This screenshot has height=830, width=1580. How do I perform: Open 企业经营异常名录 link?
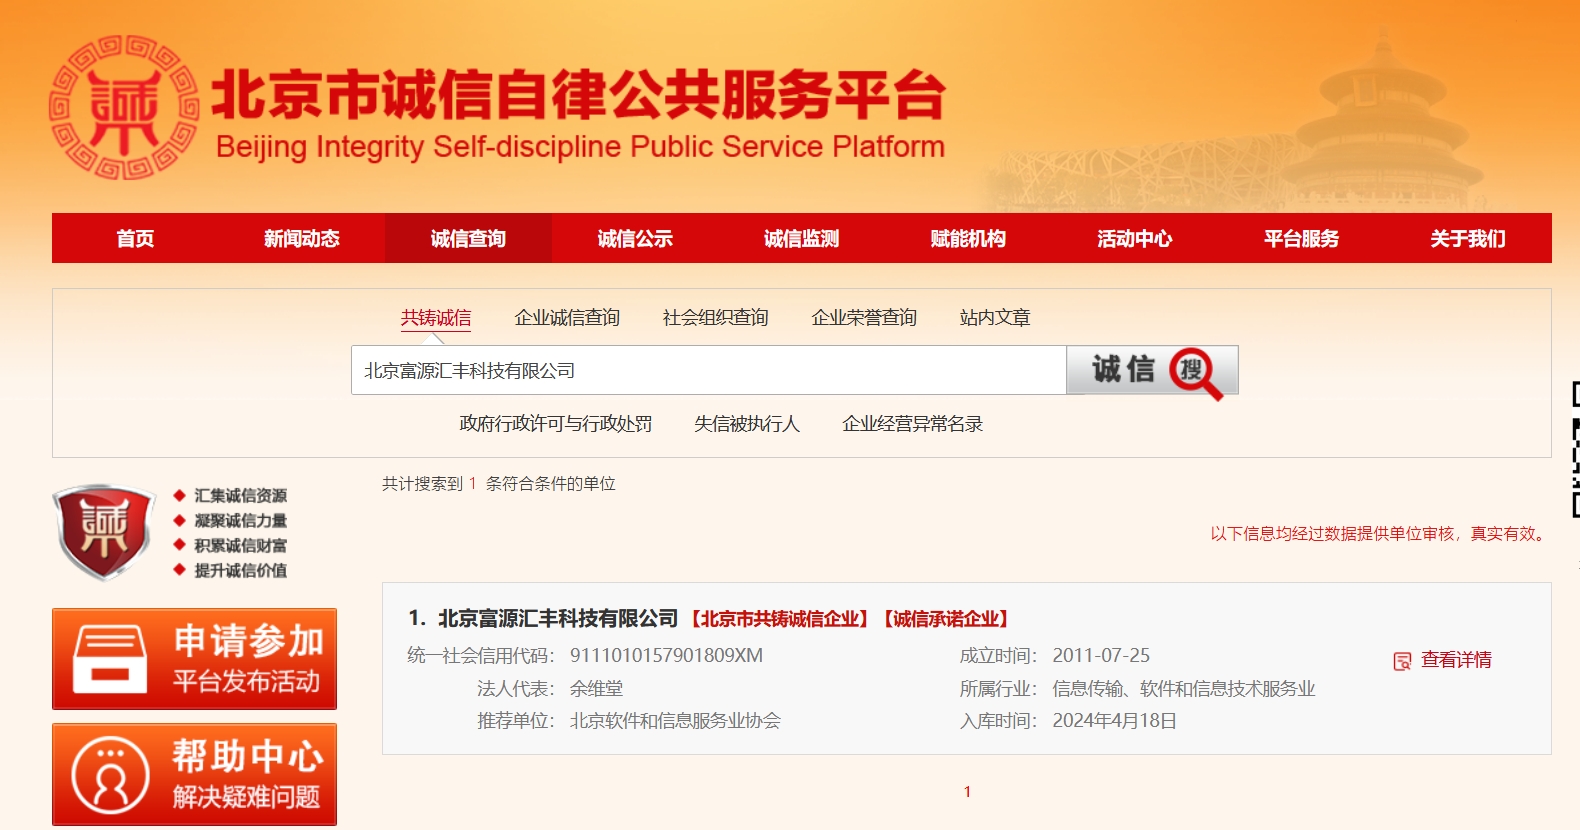pyautogui.click(x=912, y=424)
